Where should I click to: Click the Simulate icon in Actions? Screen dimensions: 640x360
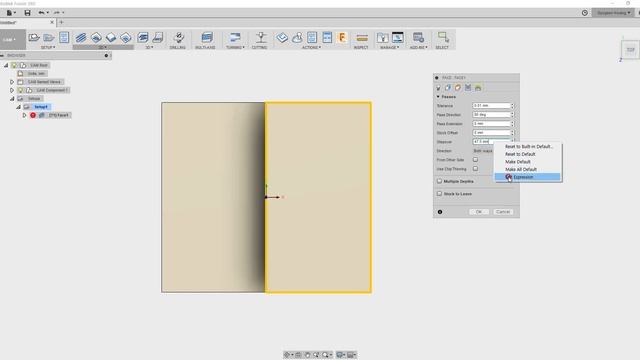[297, 38]
